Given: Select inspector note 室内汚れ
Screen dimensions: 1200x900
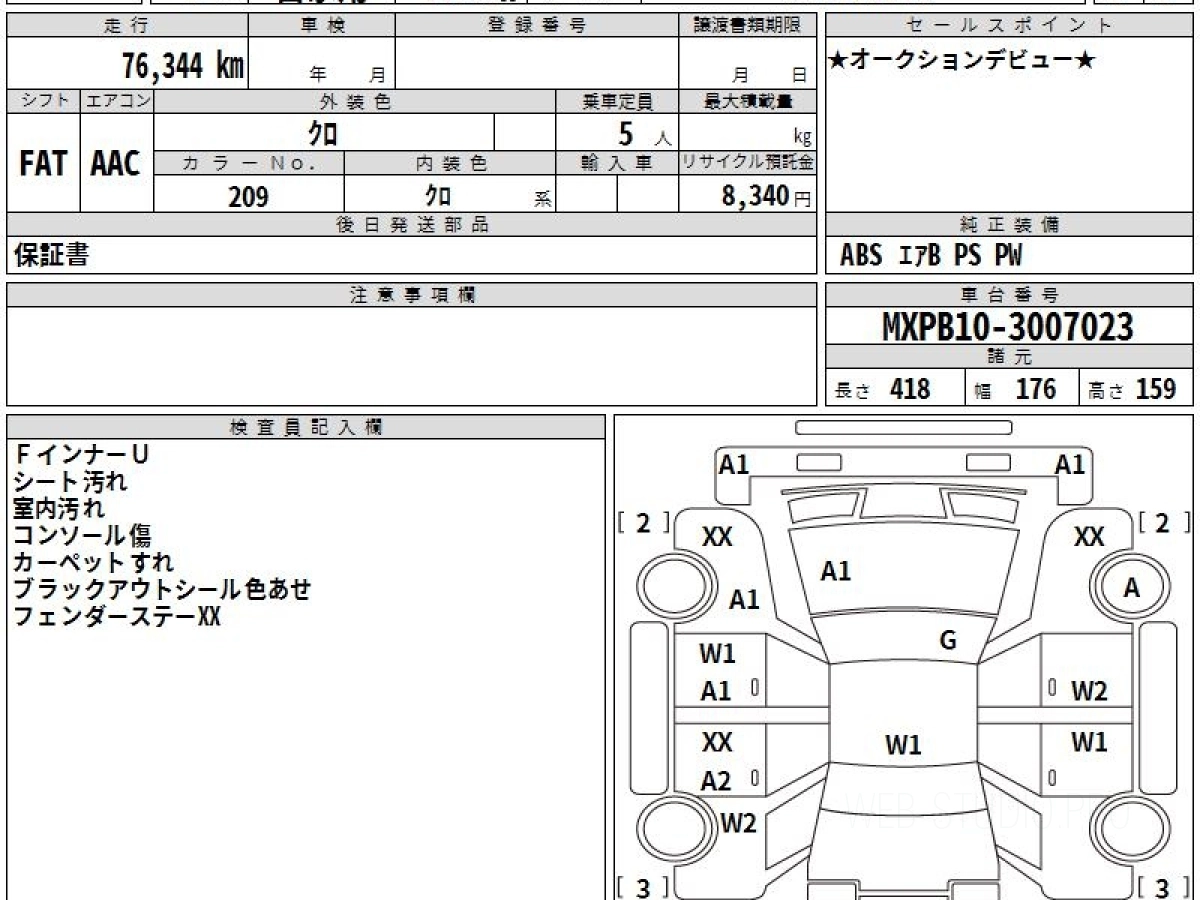Looking at the screenshot, I should (59, 508).
